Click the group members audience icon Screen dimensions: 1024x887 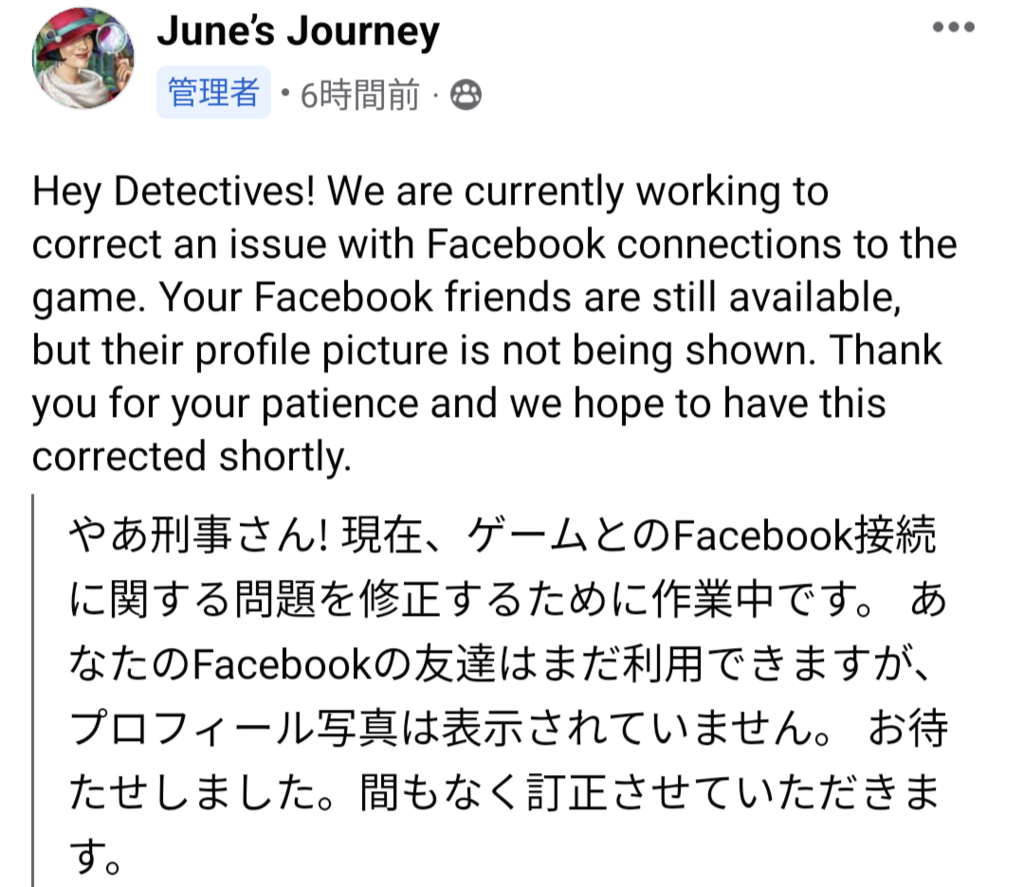[x=466, y=95]
